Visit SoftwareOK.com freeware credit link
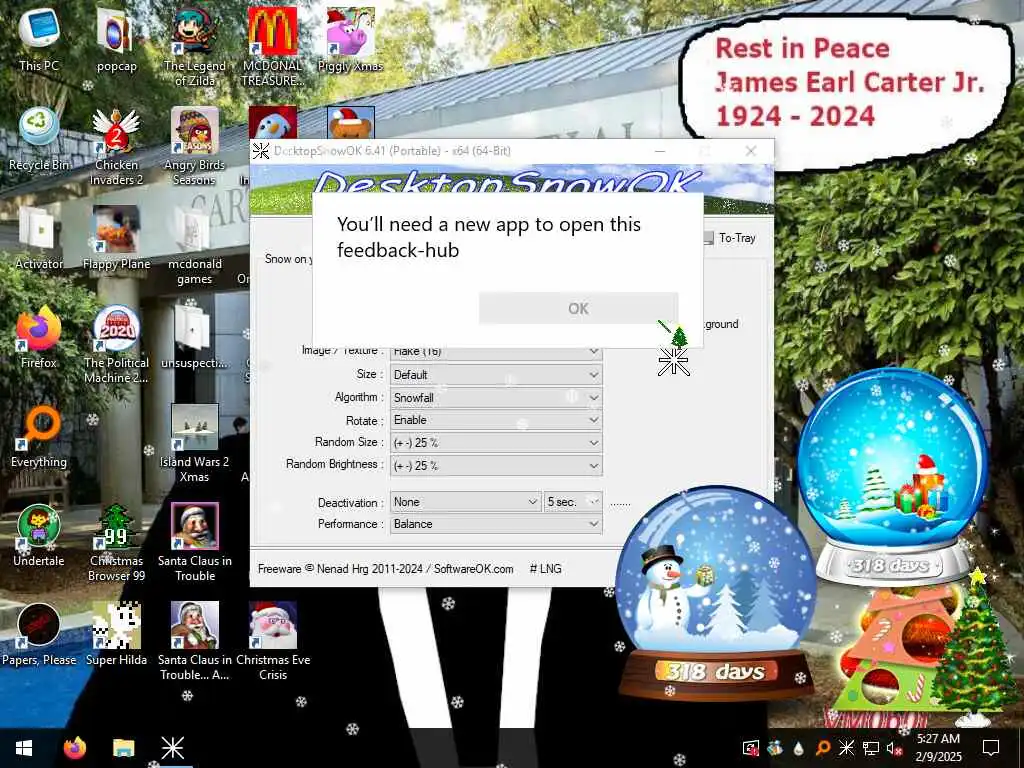The width and height of the screenshot is (1024, 768). pos(473,569)
